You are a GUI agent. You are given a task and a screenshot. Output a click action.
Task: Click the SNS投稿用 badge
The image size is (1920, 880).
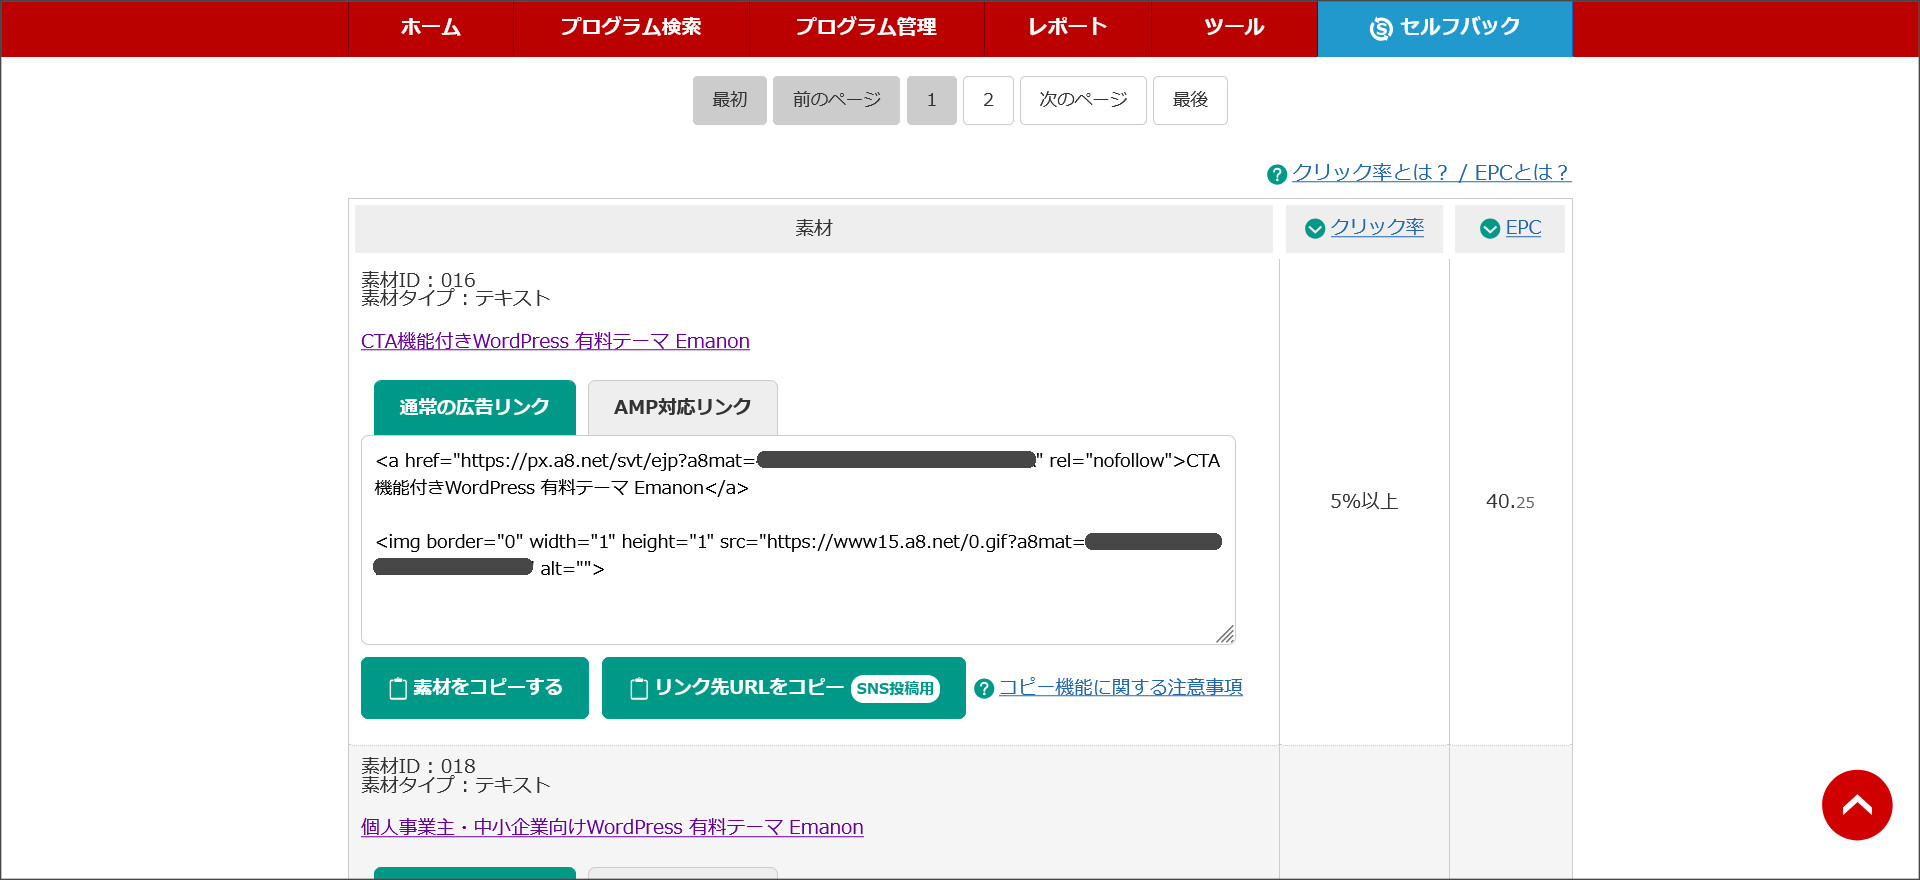pos(895,689)
